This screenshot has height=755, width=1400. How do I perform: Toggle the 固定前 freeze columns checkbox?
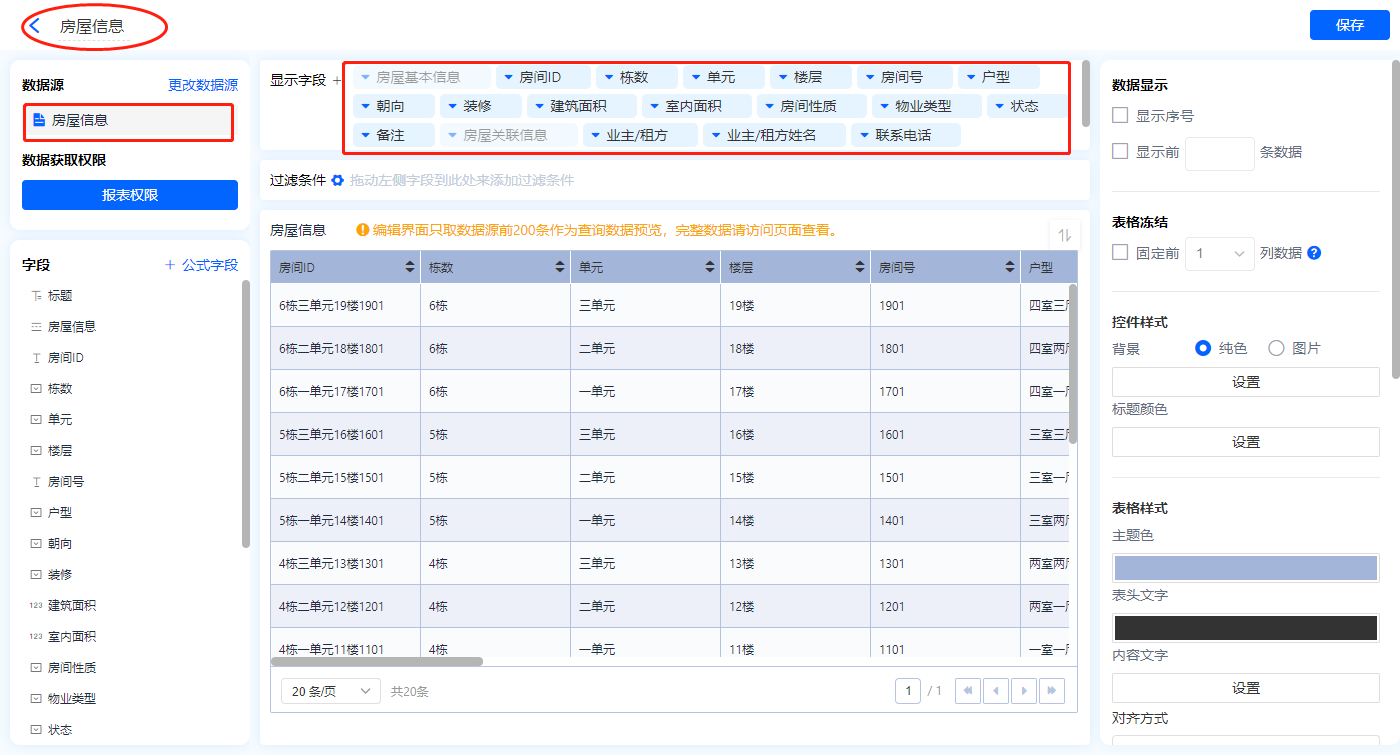point(1120,253)
